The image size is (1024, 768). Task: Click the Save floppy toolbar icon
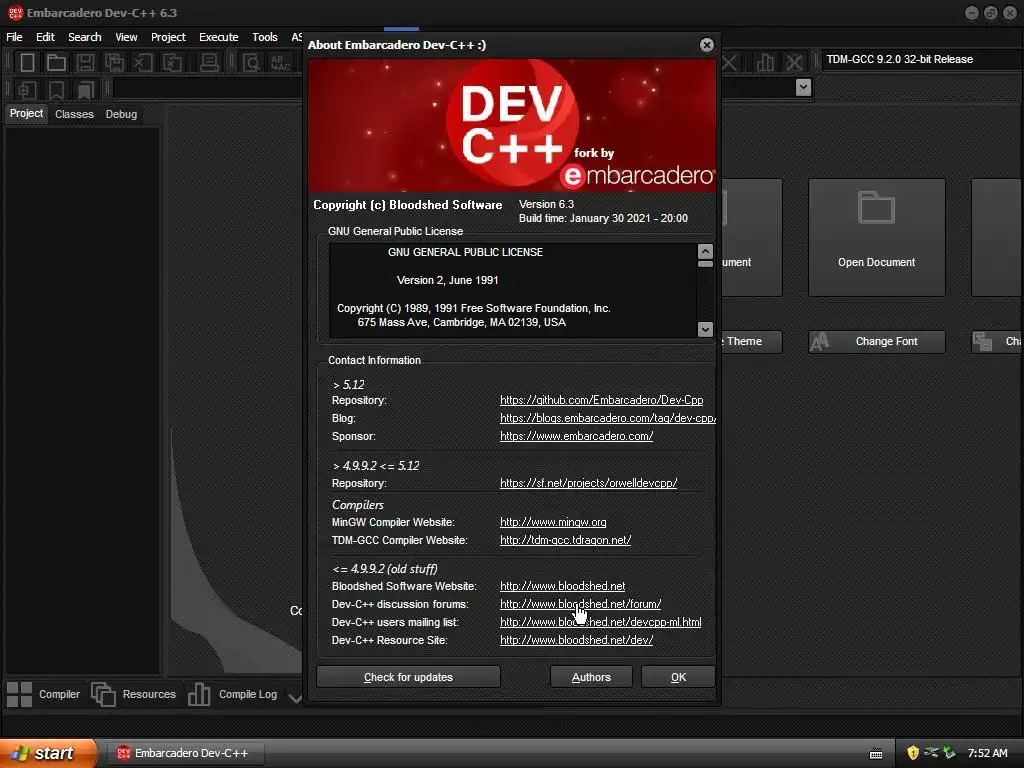coord(85,63)
